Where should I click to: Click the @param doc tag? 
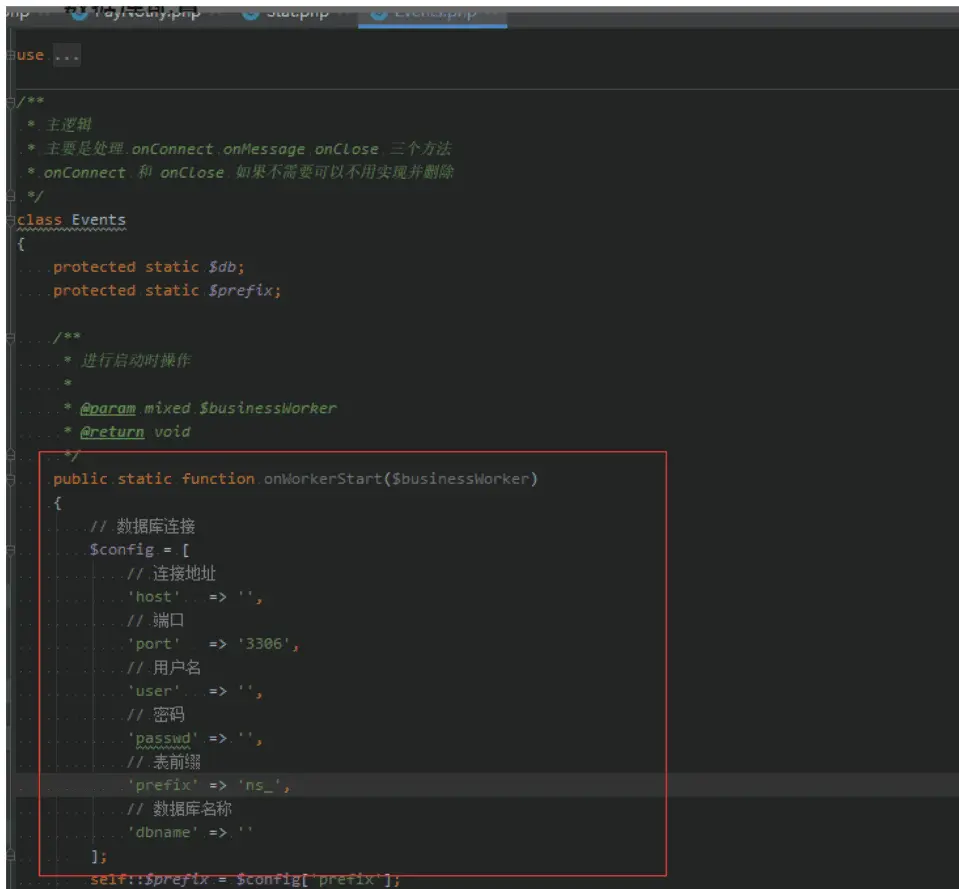pyautogui.click(x=107, y=408)
